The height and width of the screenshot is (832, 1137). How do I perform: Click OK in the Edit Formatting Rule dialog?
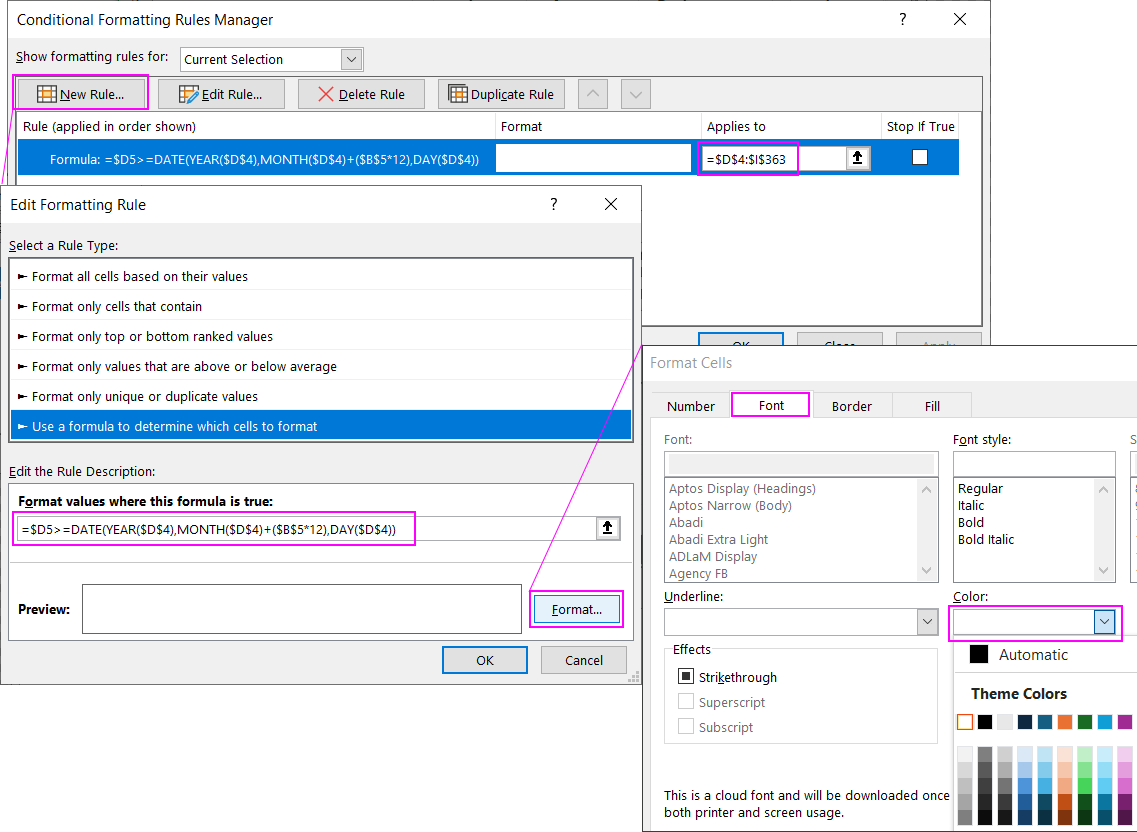(x=484, y=659)
